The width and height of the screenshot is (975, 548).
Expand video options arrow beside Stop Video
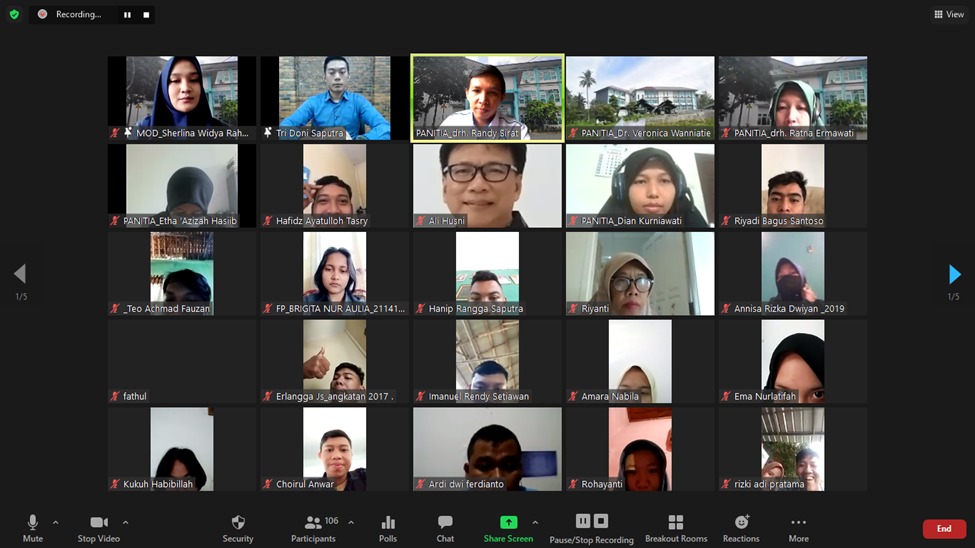tap(125, 522)
